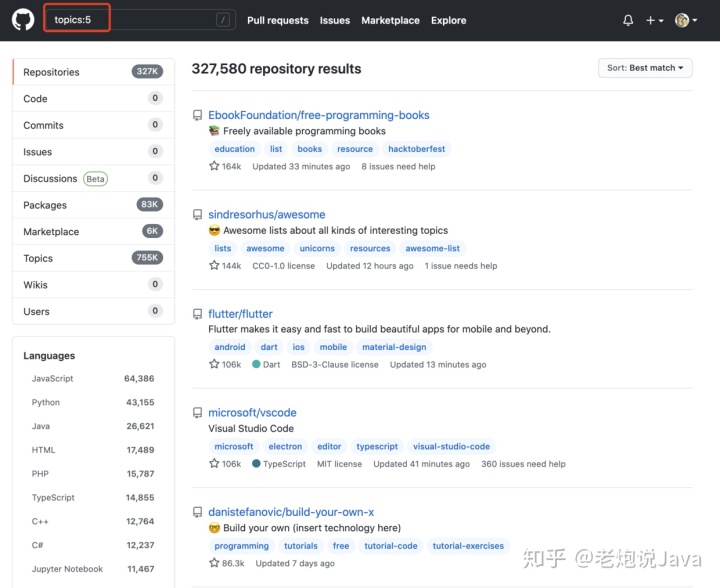Click the books topic tag
The height and width of the screenshot is (588, 720).
309,149
